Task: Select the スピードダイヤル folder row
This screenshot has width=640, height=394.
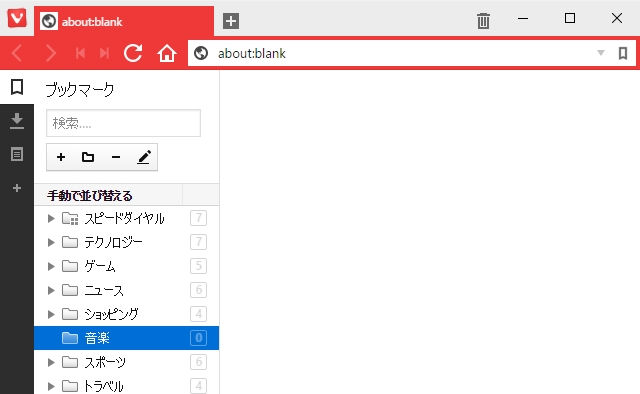Action: tap(127, 218)
